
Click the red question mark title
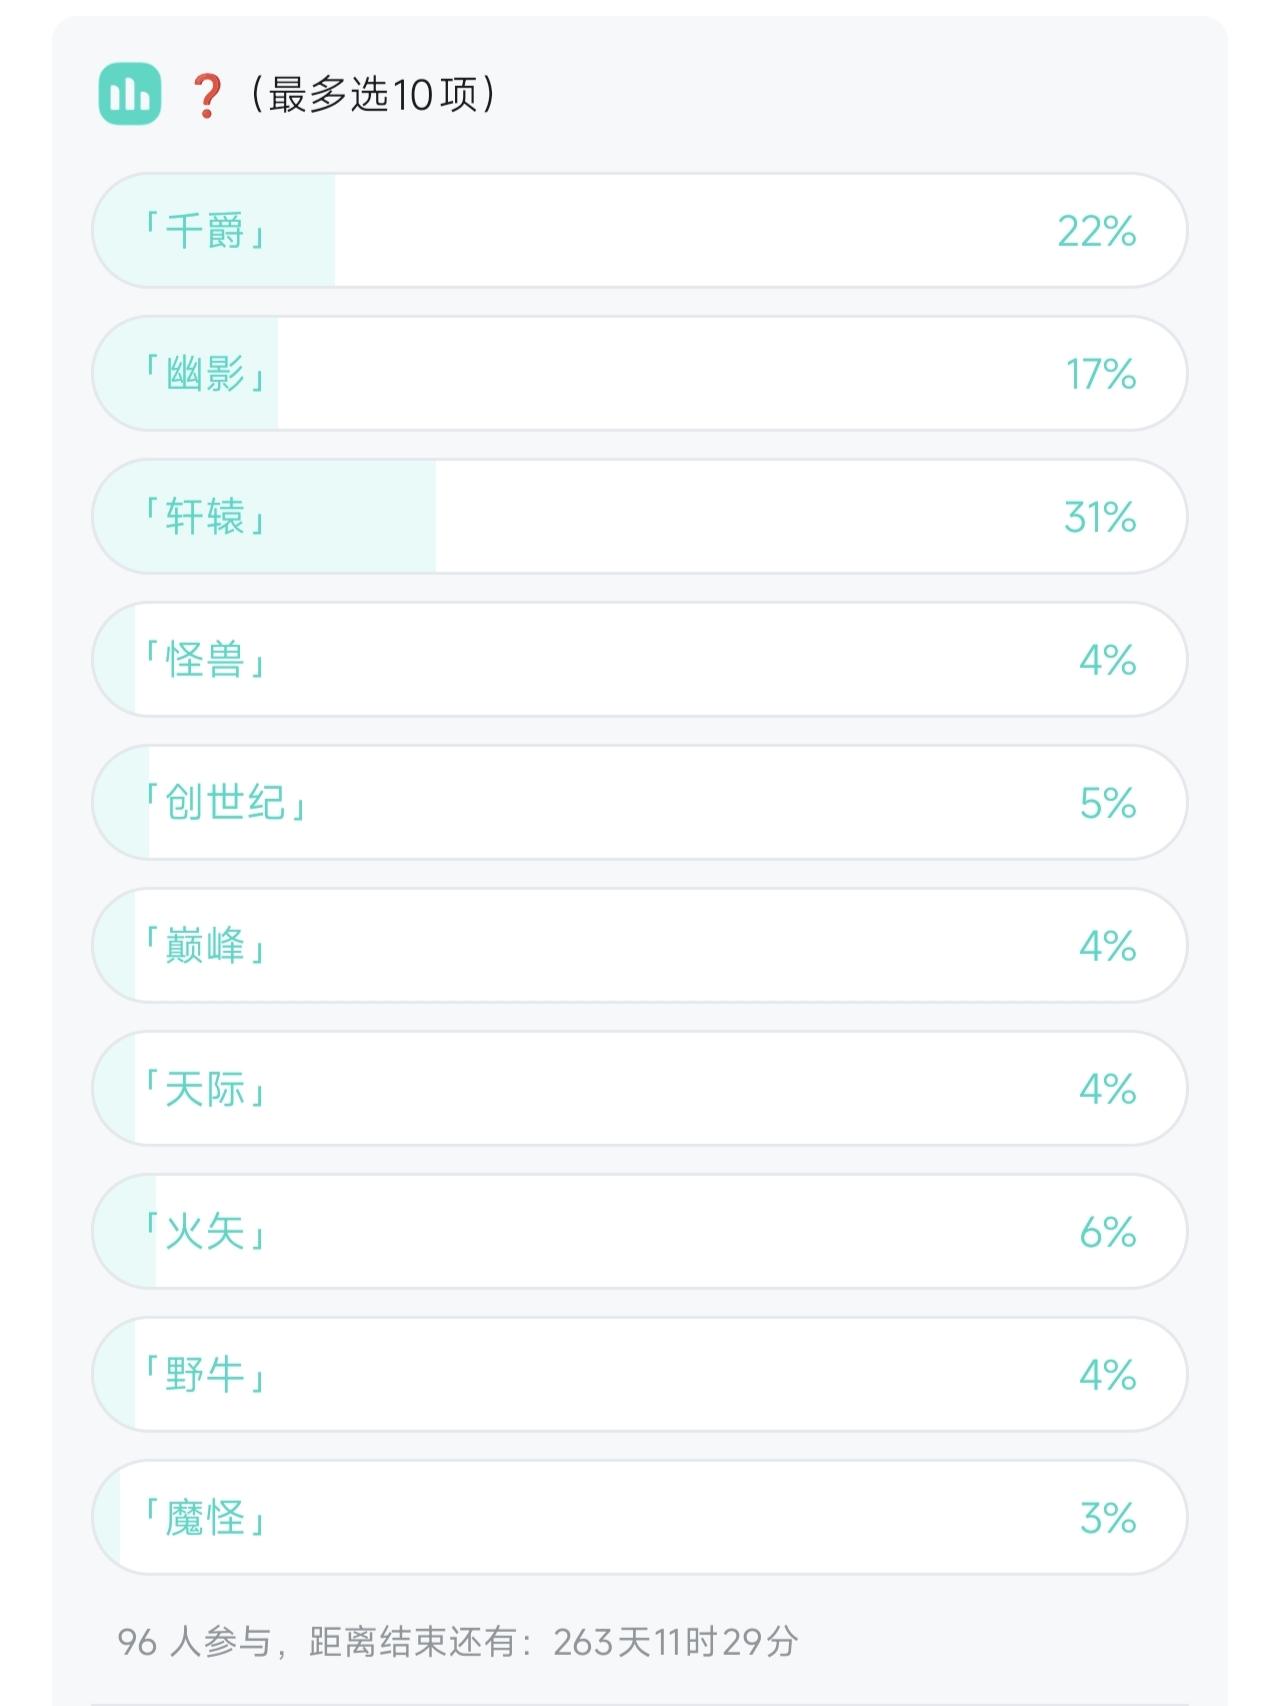(x=206, y=96)
